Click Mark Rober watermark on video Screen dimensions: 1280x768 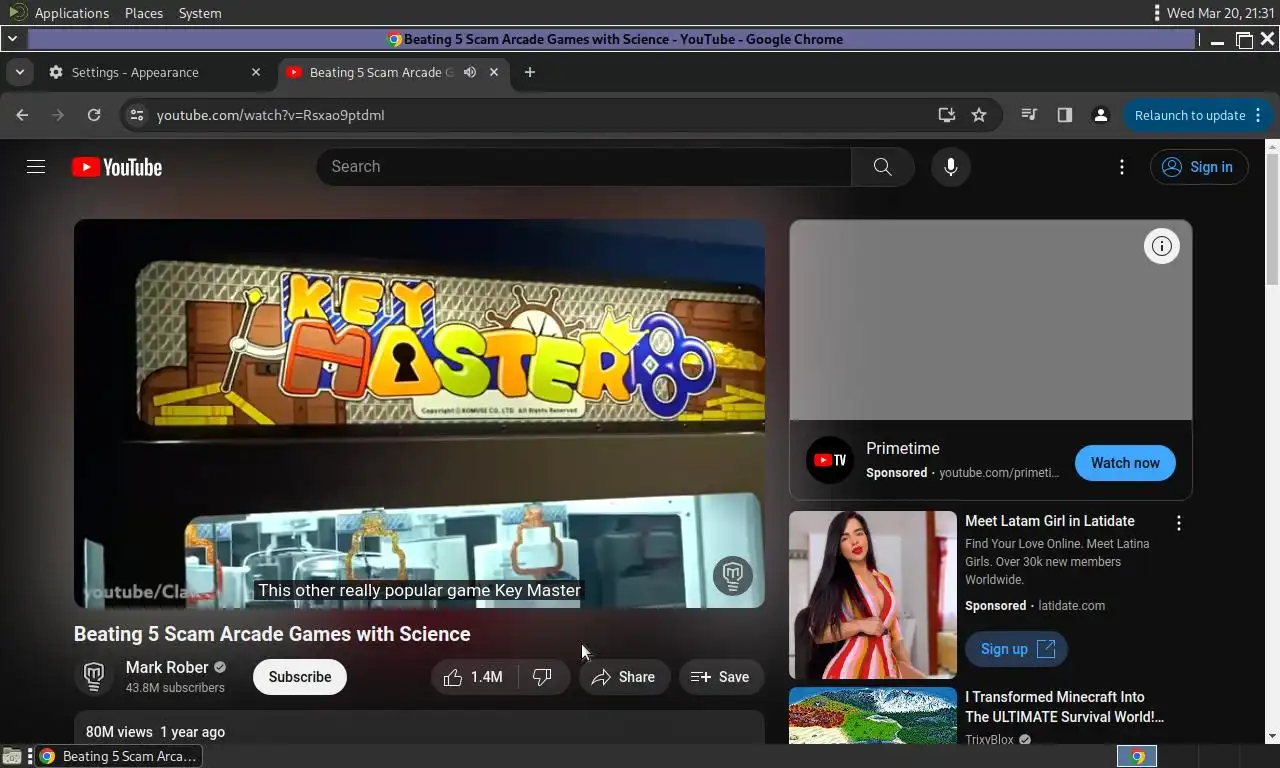point(733,576)
